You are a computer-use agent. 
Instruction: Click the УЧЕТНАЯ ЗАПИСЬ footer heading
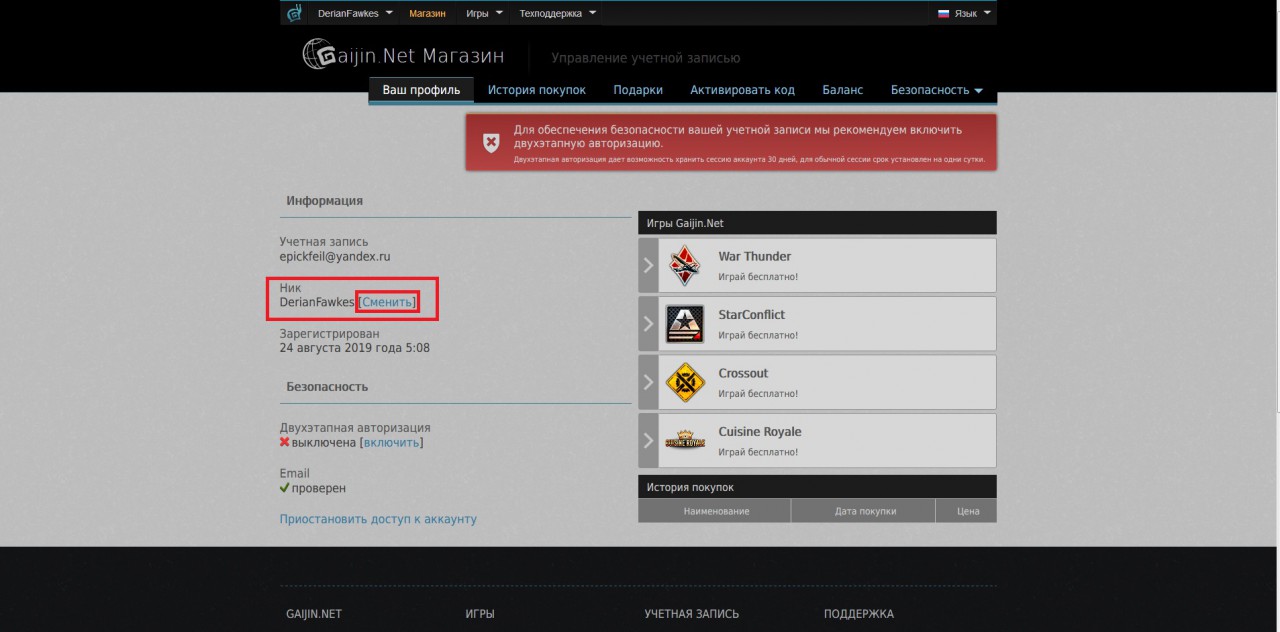click(692, 614)
